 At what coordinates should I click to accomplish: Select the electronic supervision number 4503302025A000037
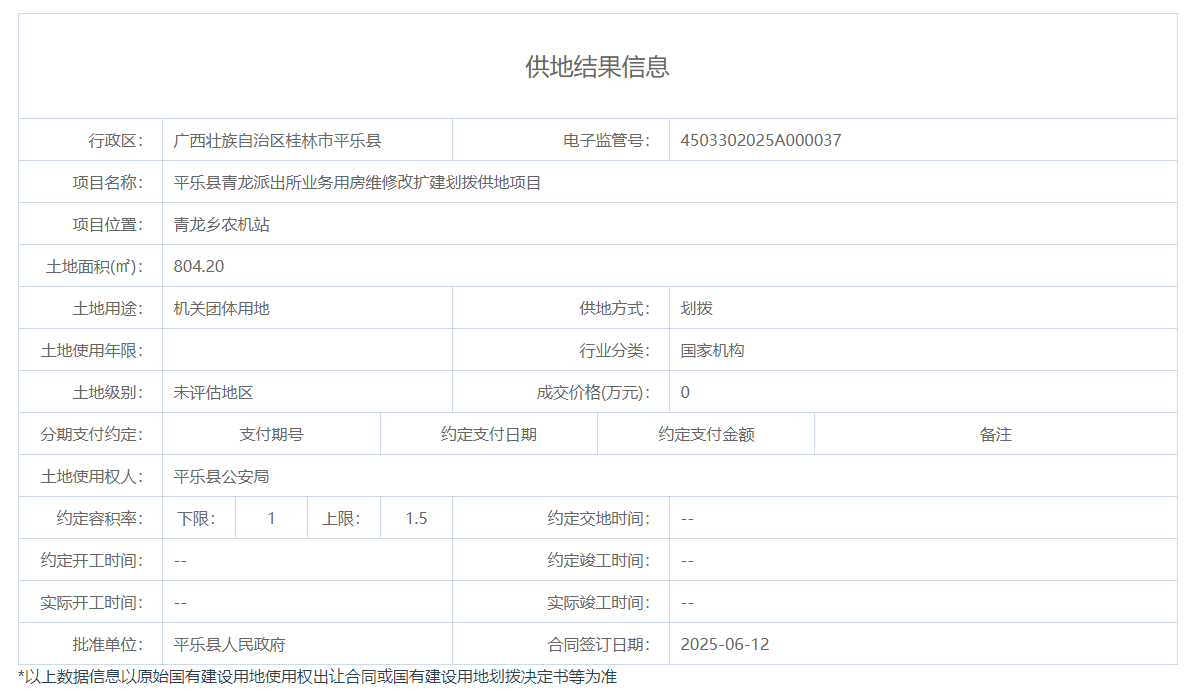pyautogui.click(x=760, y=140)
